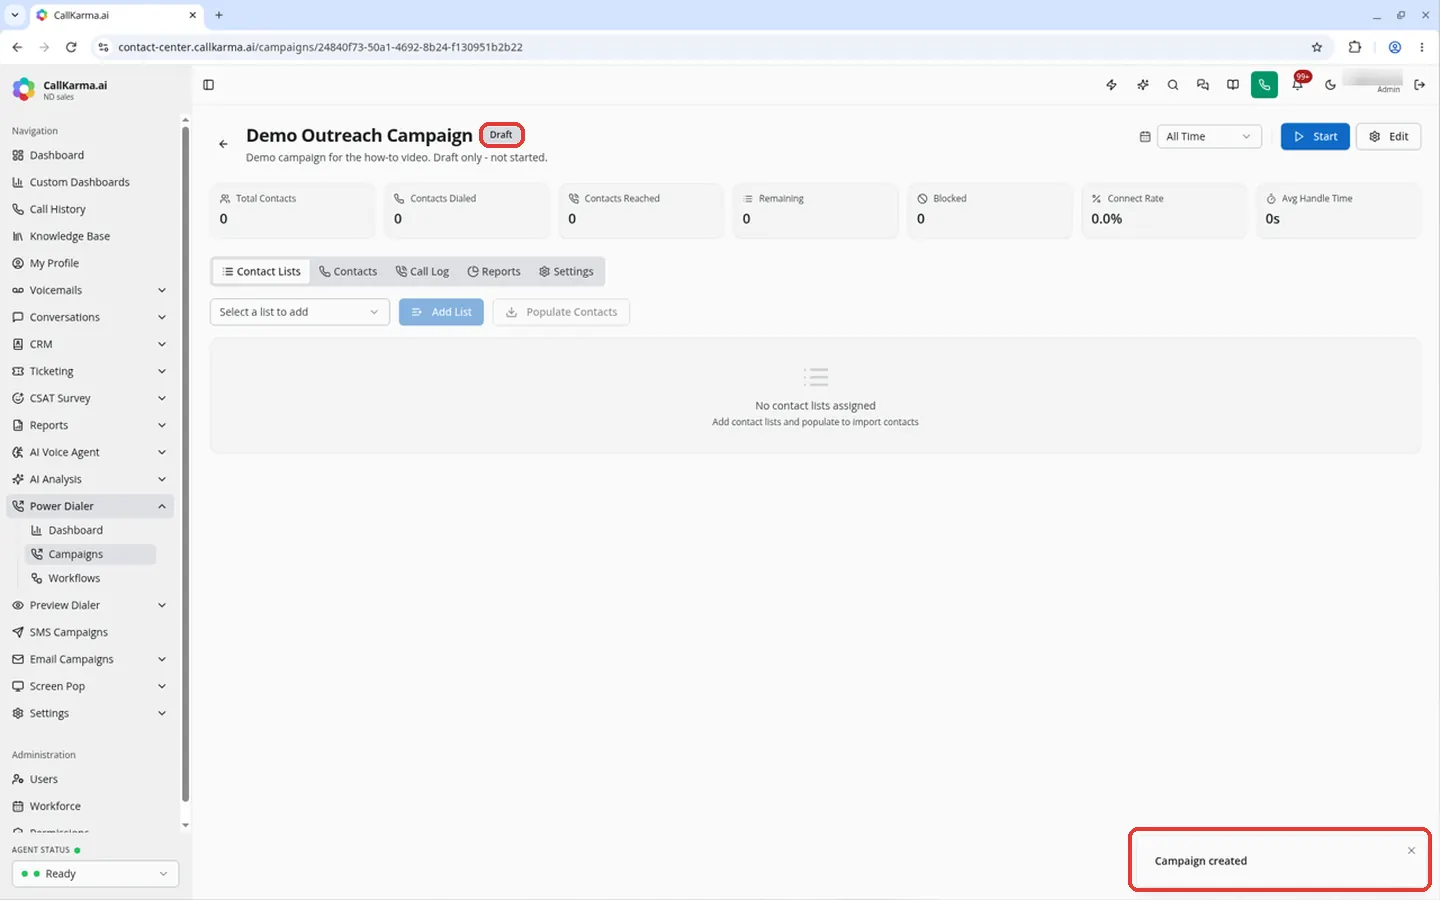This screenshot has width=1440, height=900.
Task: Open the book icon in header
Action: click(1233, 85)
